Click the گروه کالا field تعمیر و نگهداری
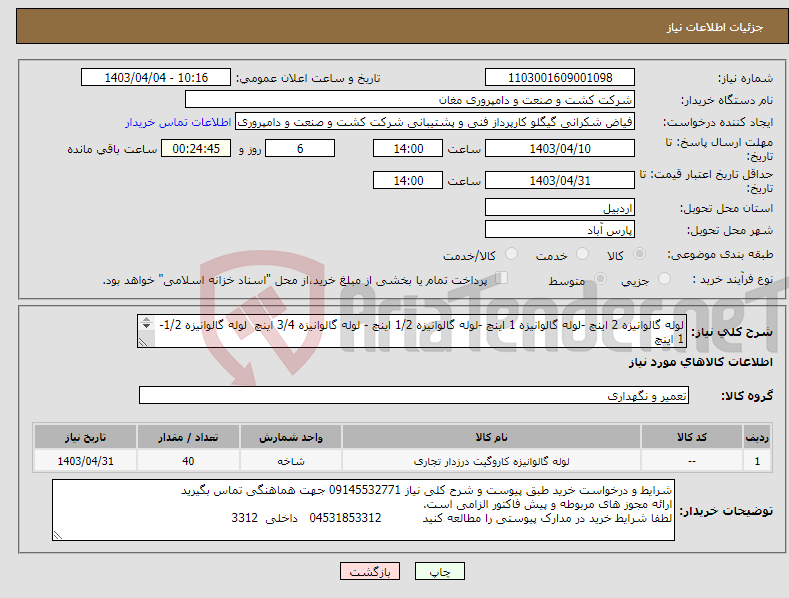Screen dimensions: 789x598 coord(414,396)
